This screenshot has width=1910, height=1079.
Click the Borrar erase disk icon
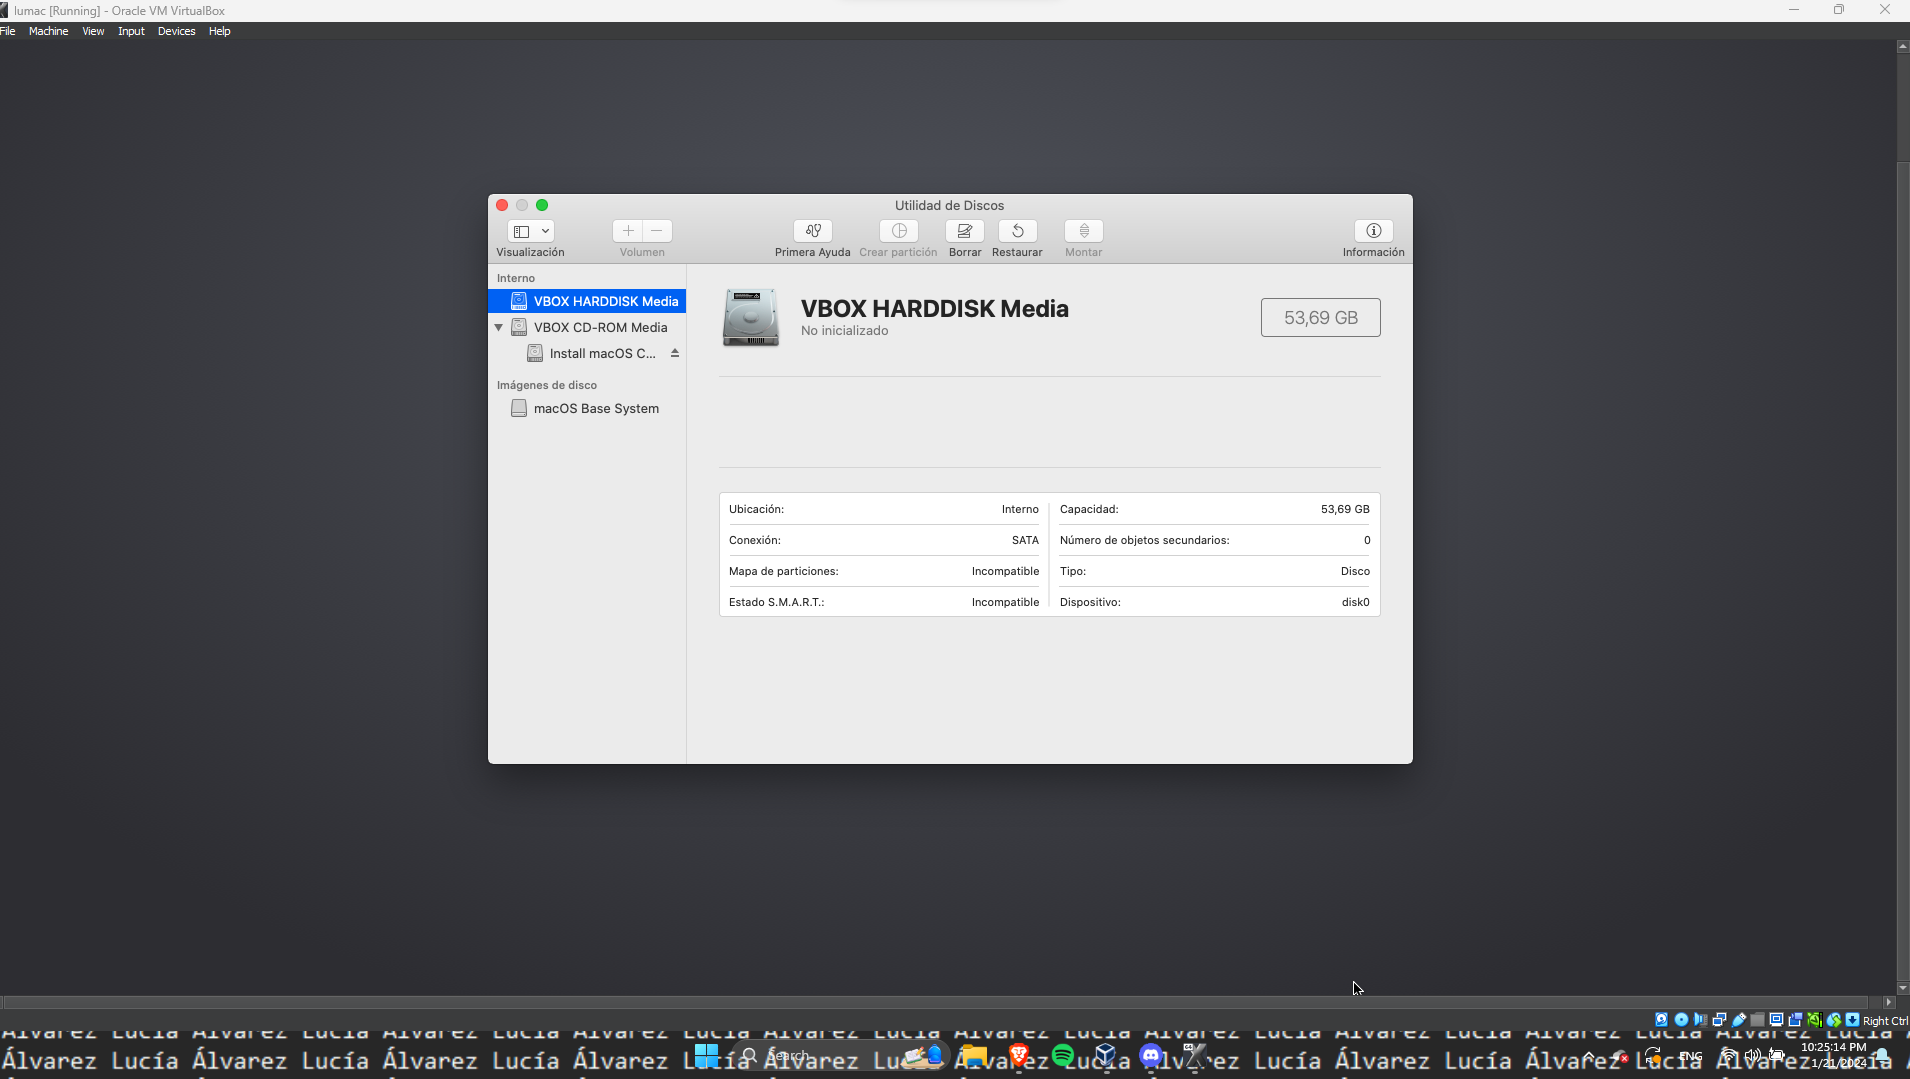[964, 231]
